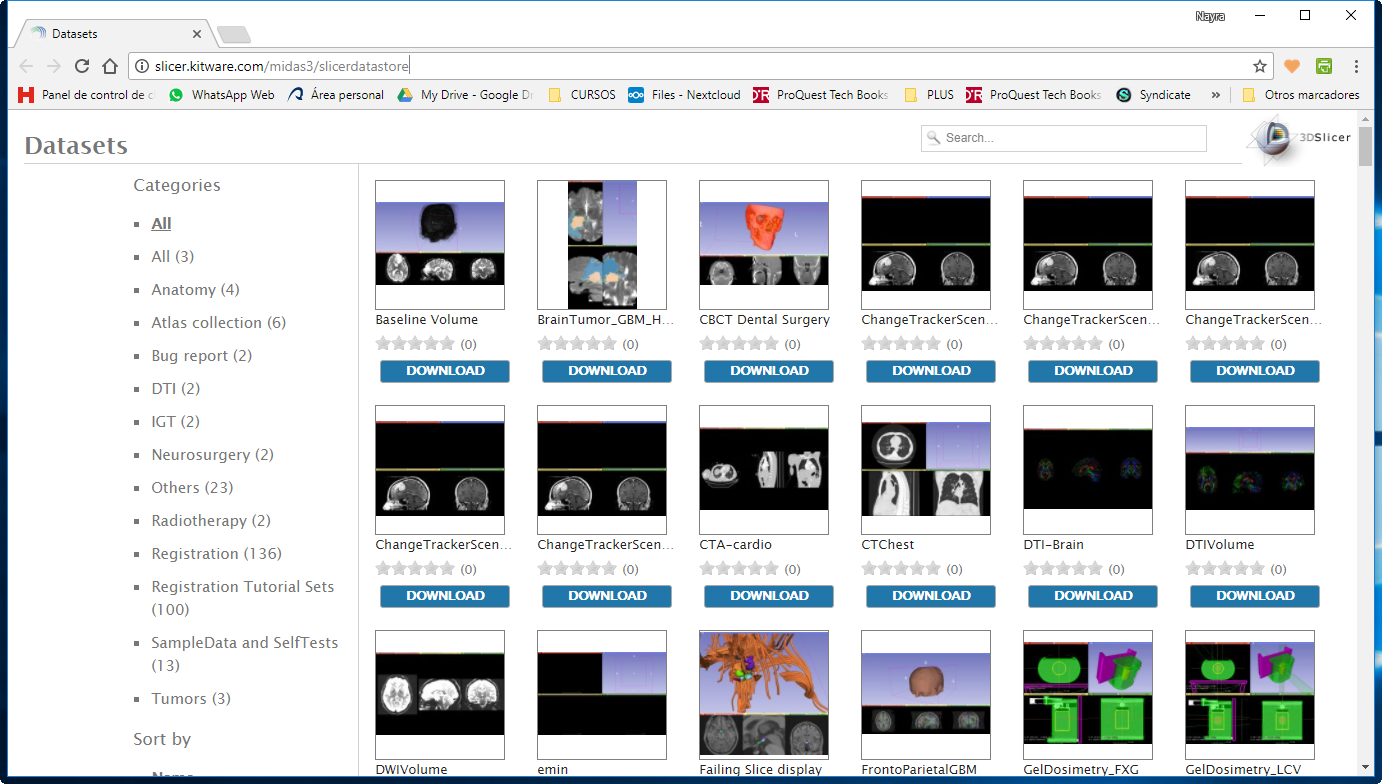Download the CTChest dataset
This screenshot has height=784, width=1382.
(931, 596)
